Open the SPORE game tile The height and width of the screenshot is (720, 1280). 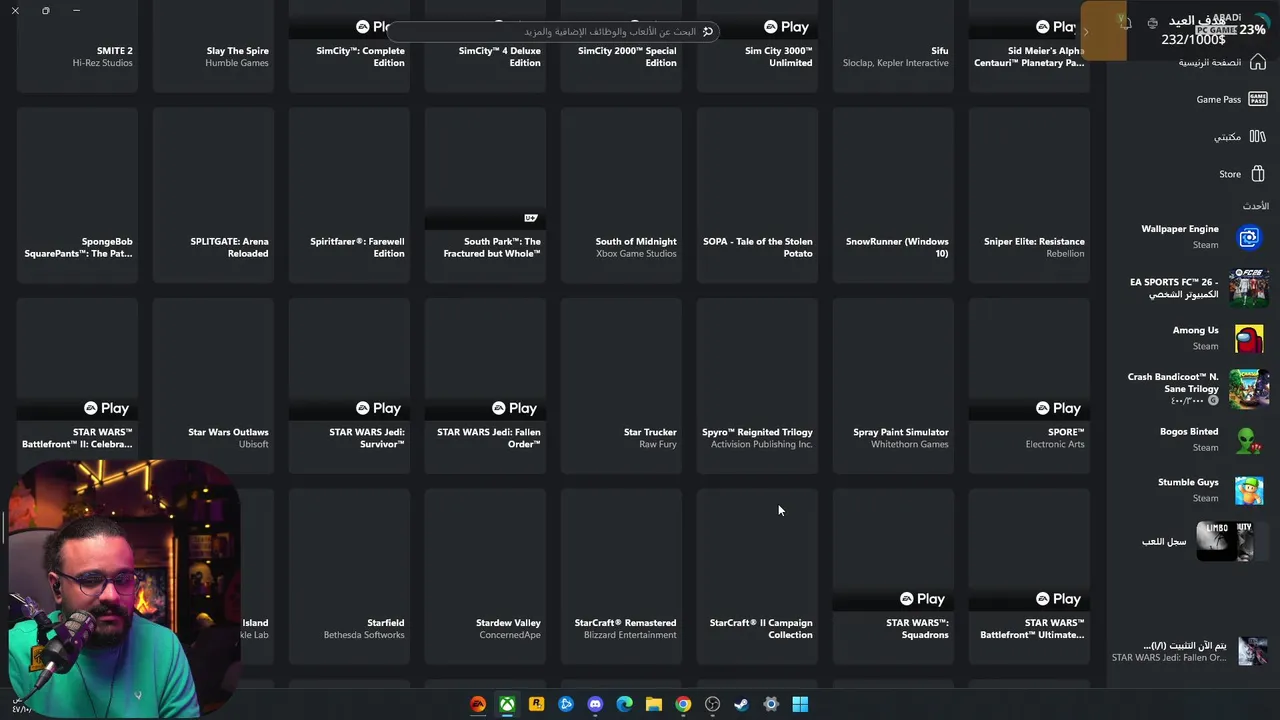pos(1029,386)
